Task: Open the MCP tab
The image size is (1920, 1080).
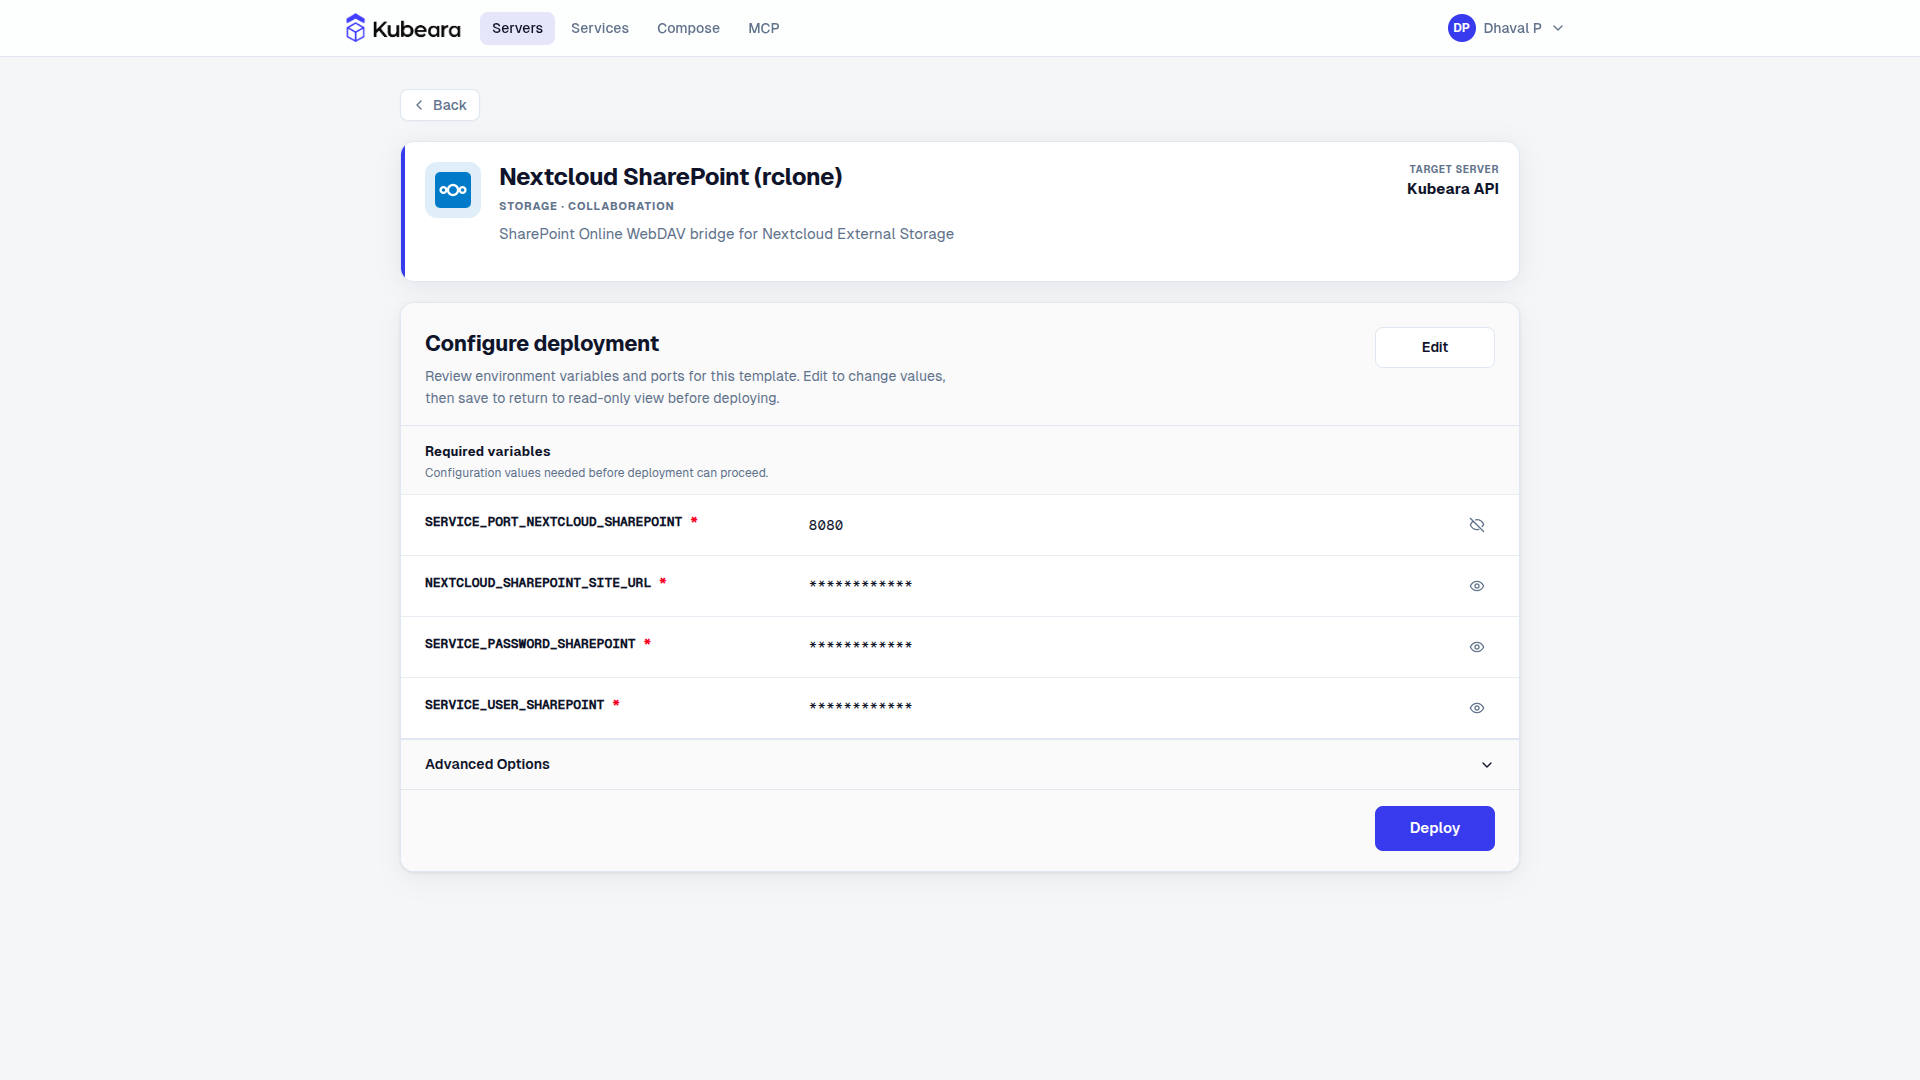Action: click(764, 28)
